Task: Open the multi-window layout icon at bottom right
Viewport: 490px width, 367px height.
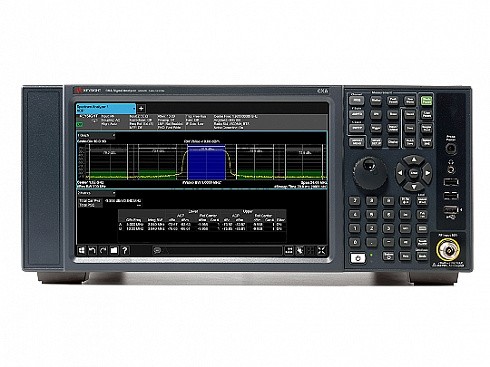Action: click(289, 251)
